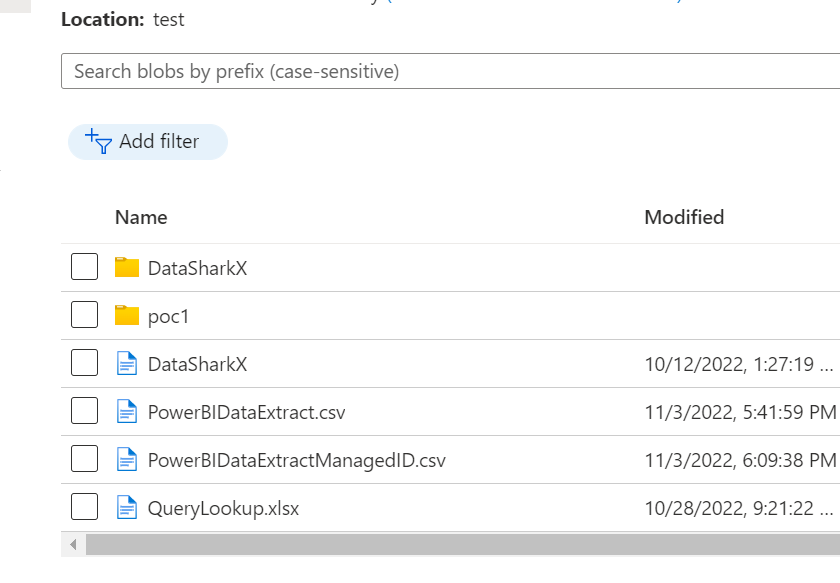840x583 pixels.
Task: Click modified date 11/3/2022, 5:41:59 PM
Action: (740, 413)
